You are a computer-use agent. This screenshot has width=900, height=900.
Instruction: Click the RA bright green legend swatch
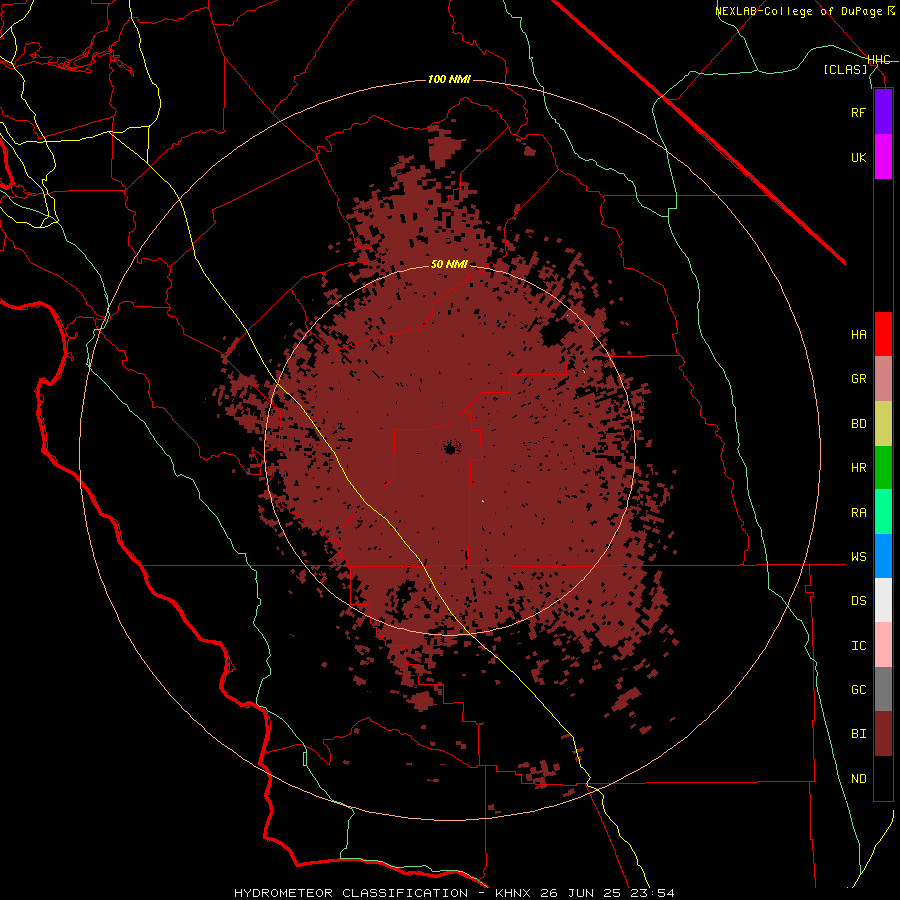click(x=883, y=512)
